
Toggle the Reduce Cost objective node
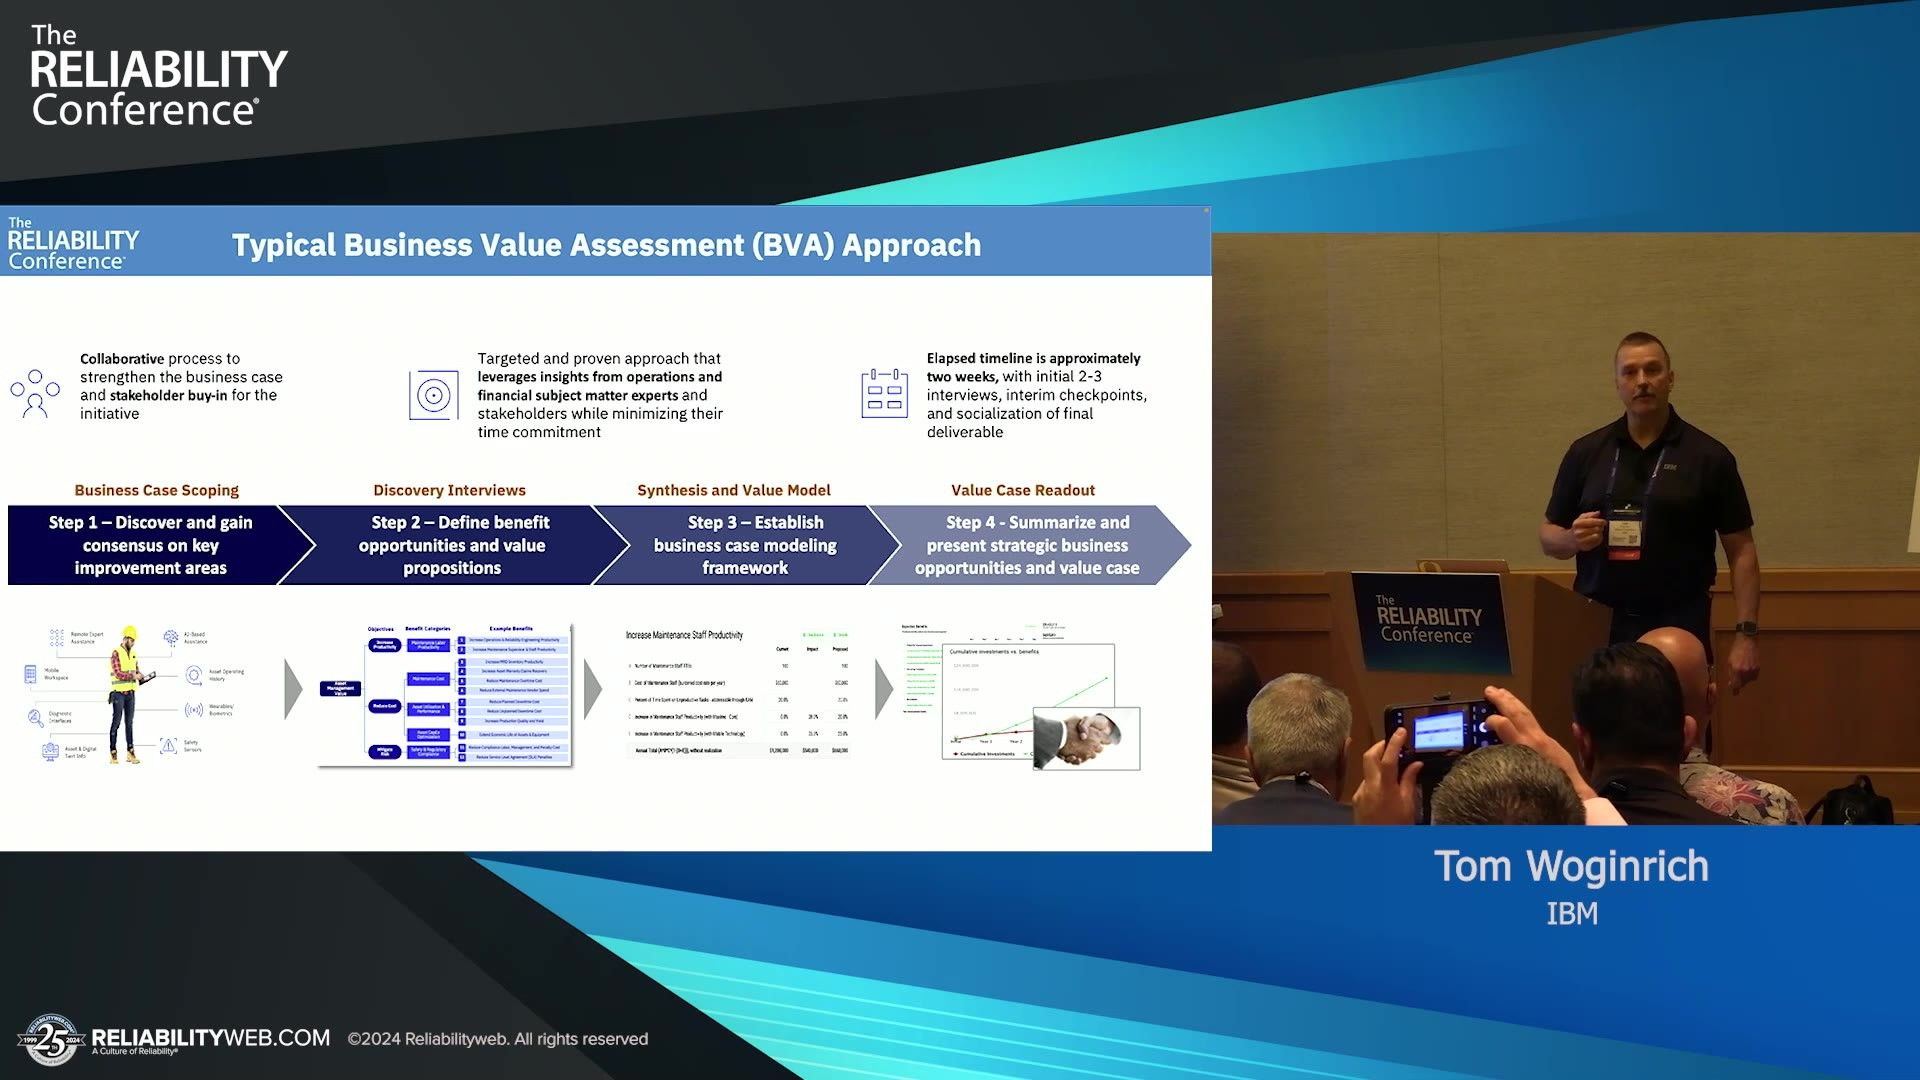pos(386,707)
